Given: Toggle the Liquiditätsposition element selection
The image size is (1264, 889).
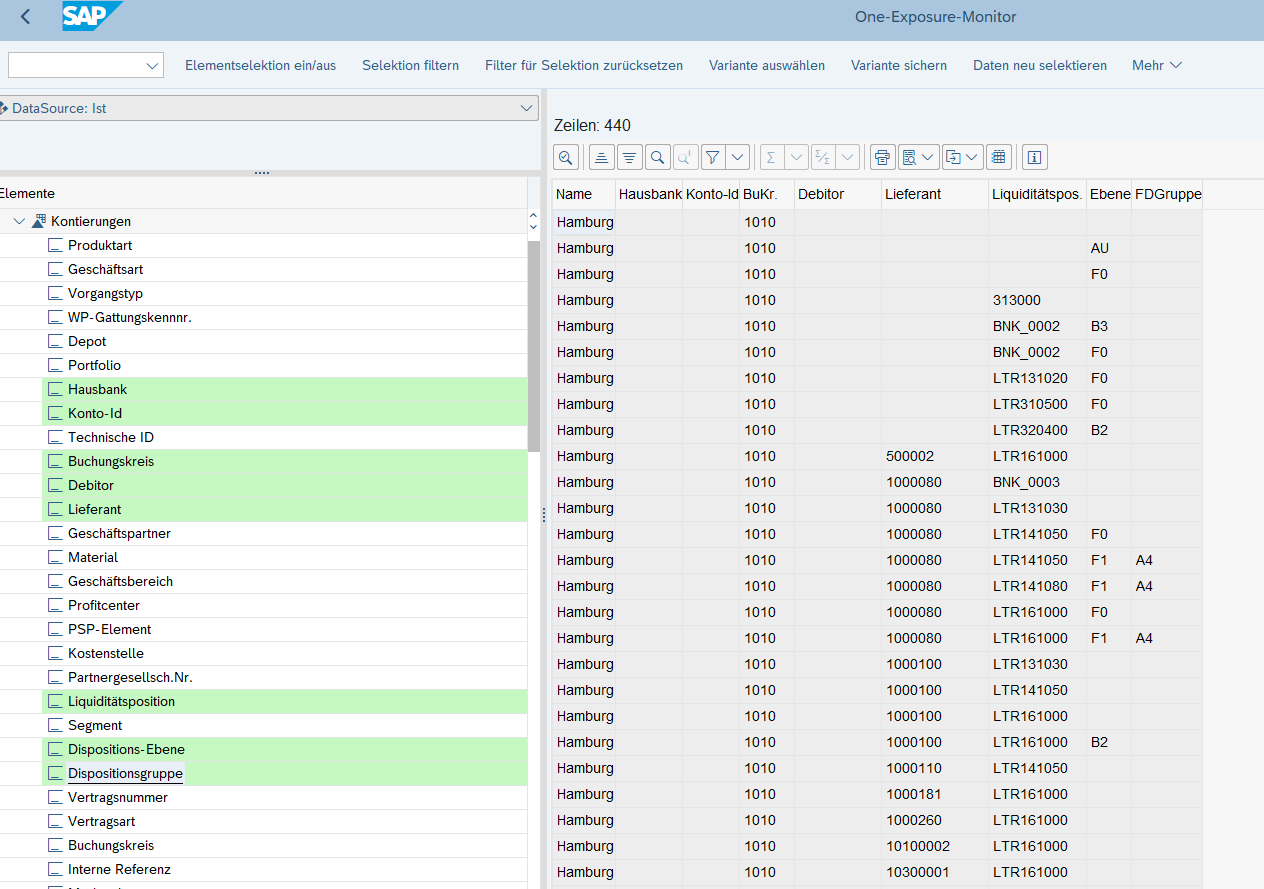Looking at the screenshot, I should click(121, 702).
